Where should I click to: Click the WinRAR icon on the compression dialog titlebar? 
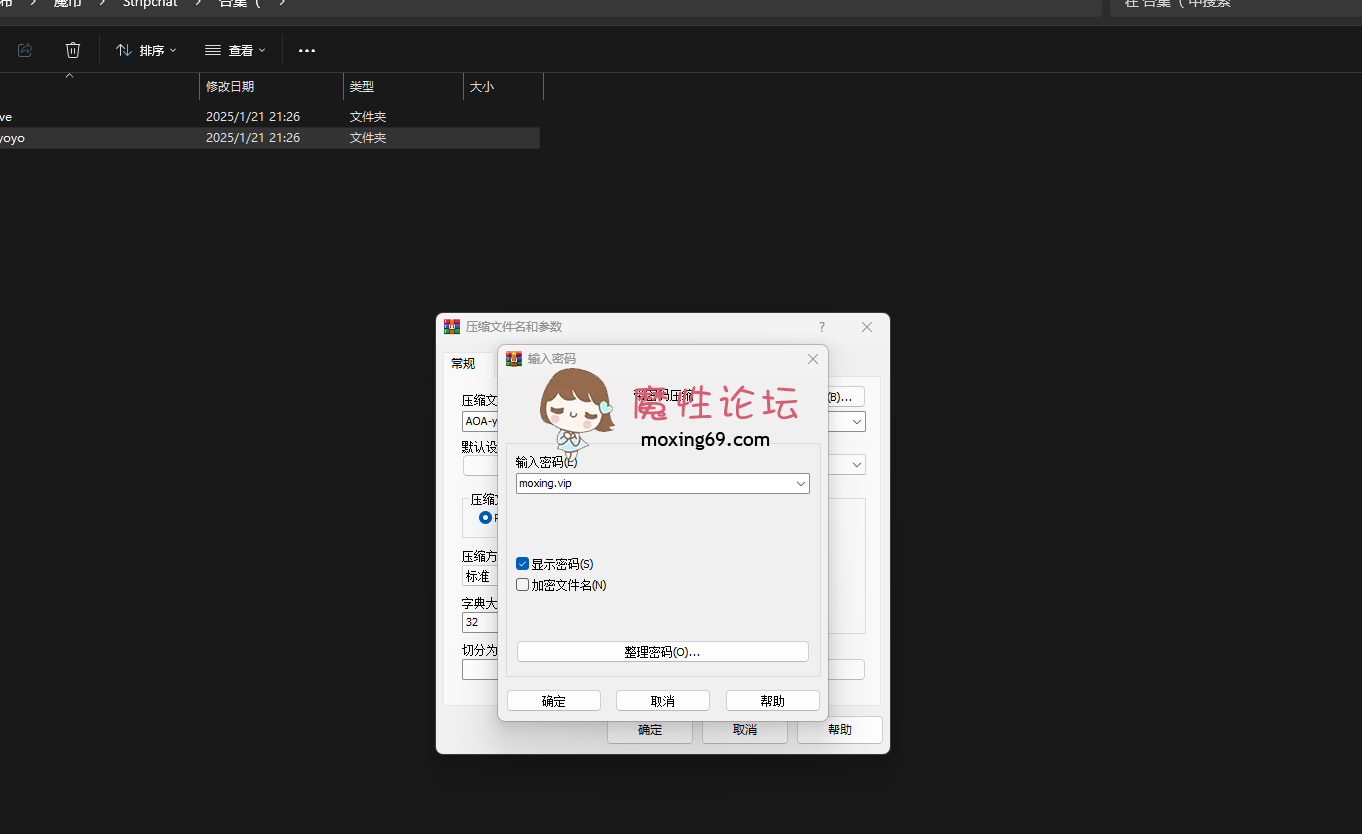click(451, 326)
